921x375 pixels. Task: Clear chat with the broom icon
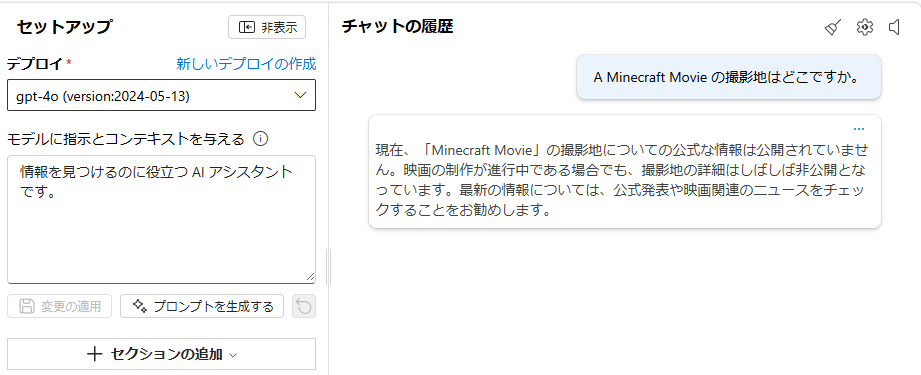coord(833,27)
